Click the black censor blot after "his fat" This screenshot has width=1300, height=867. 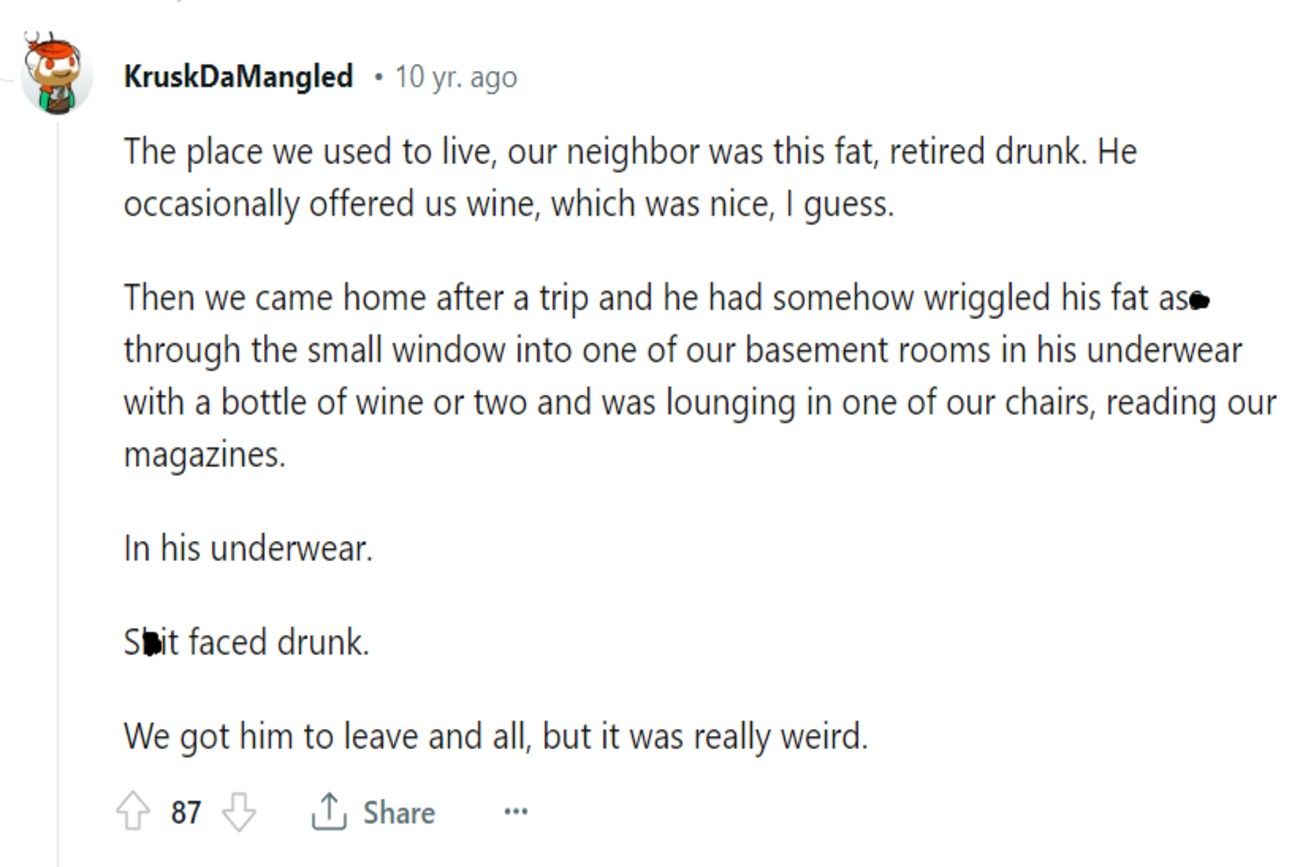1199,300
